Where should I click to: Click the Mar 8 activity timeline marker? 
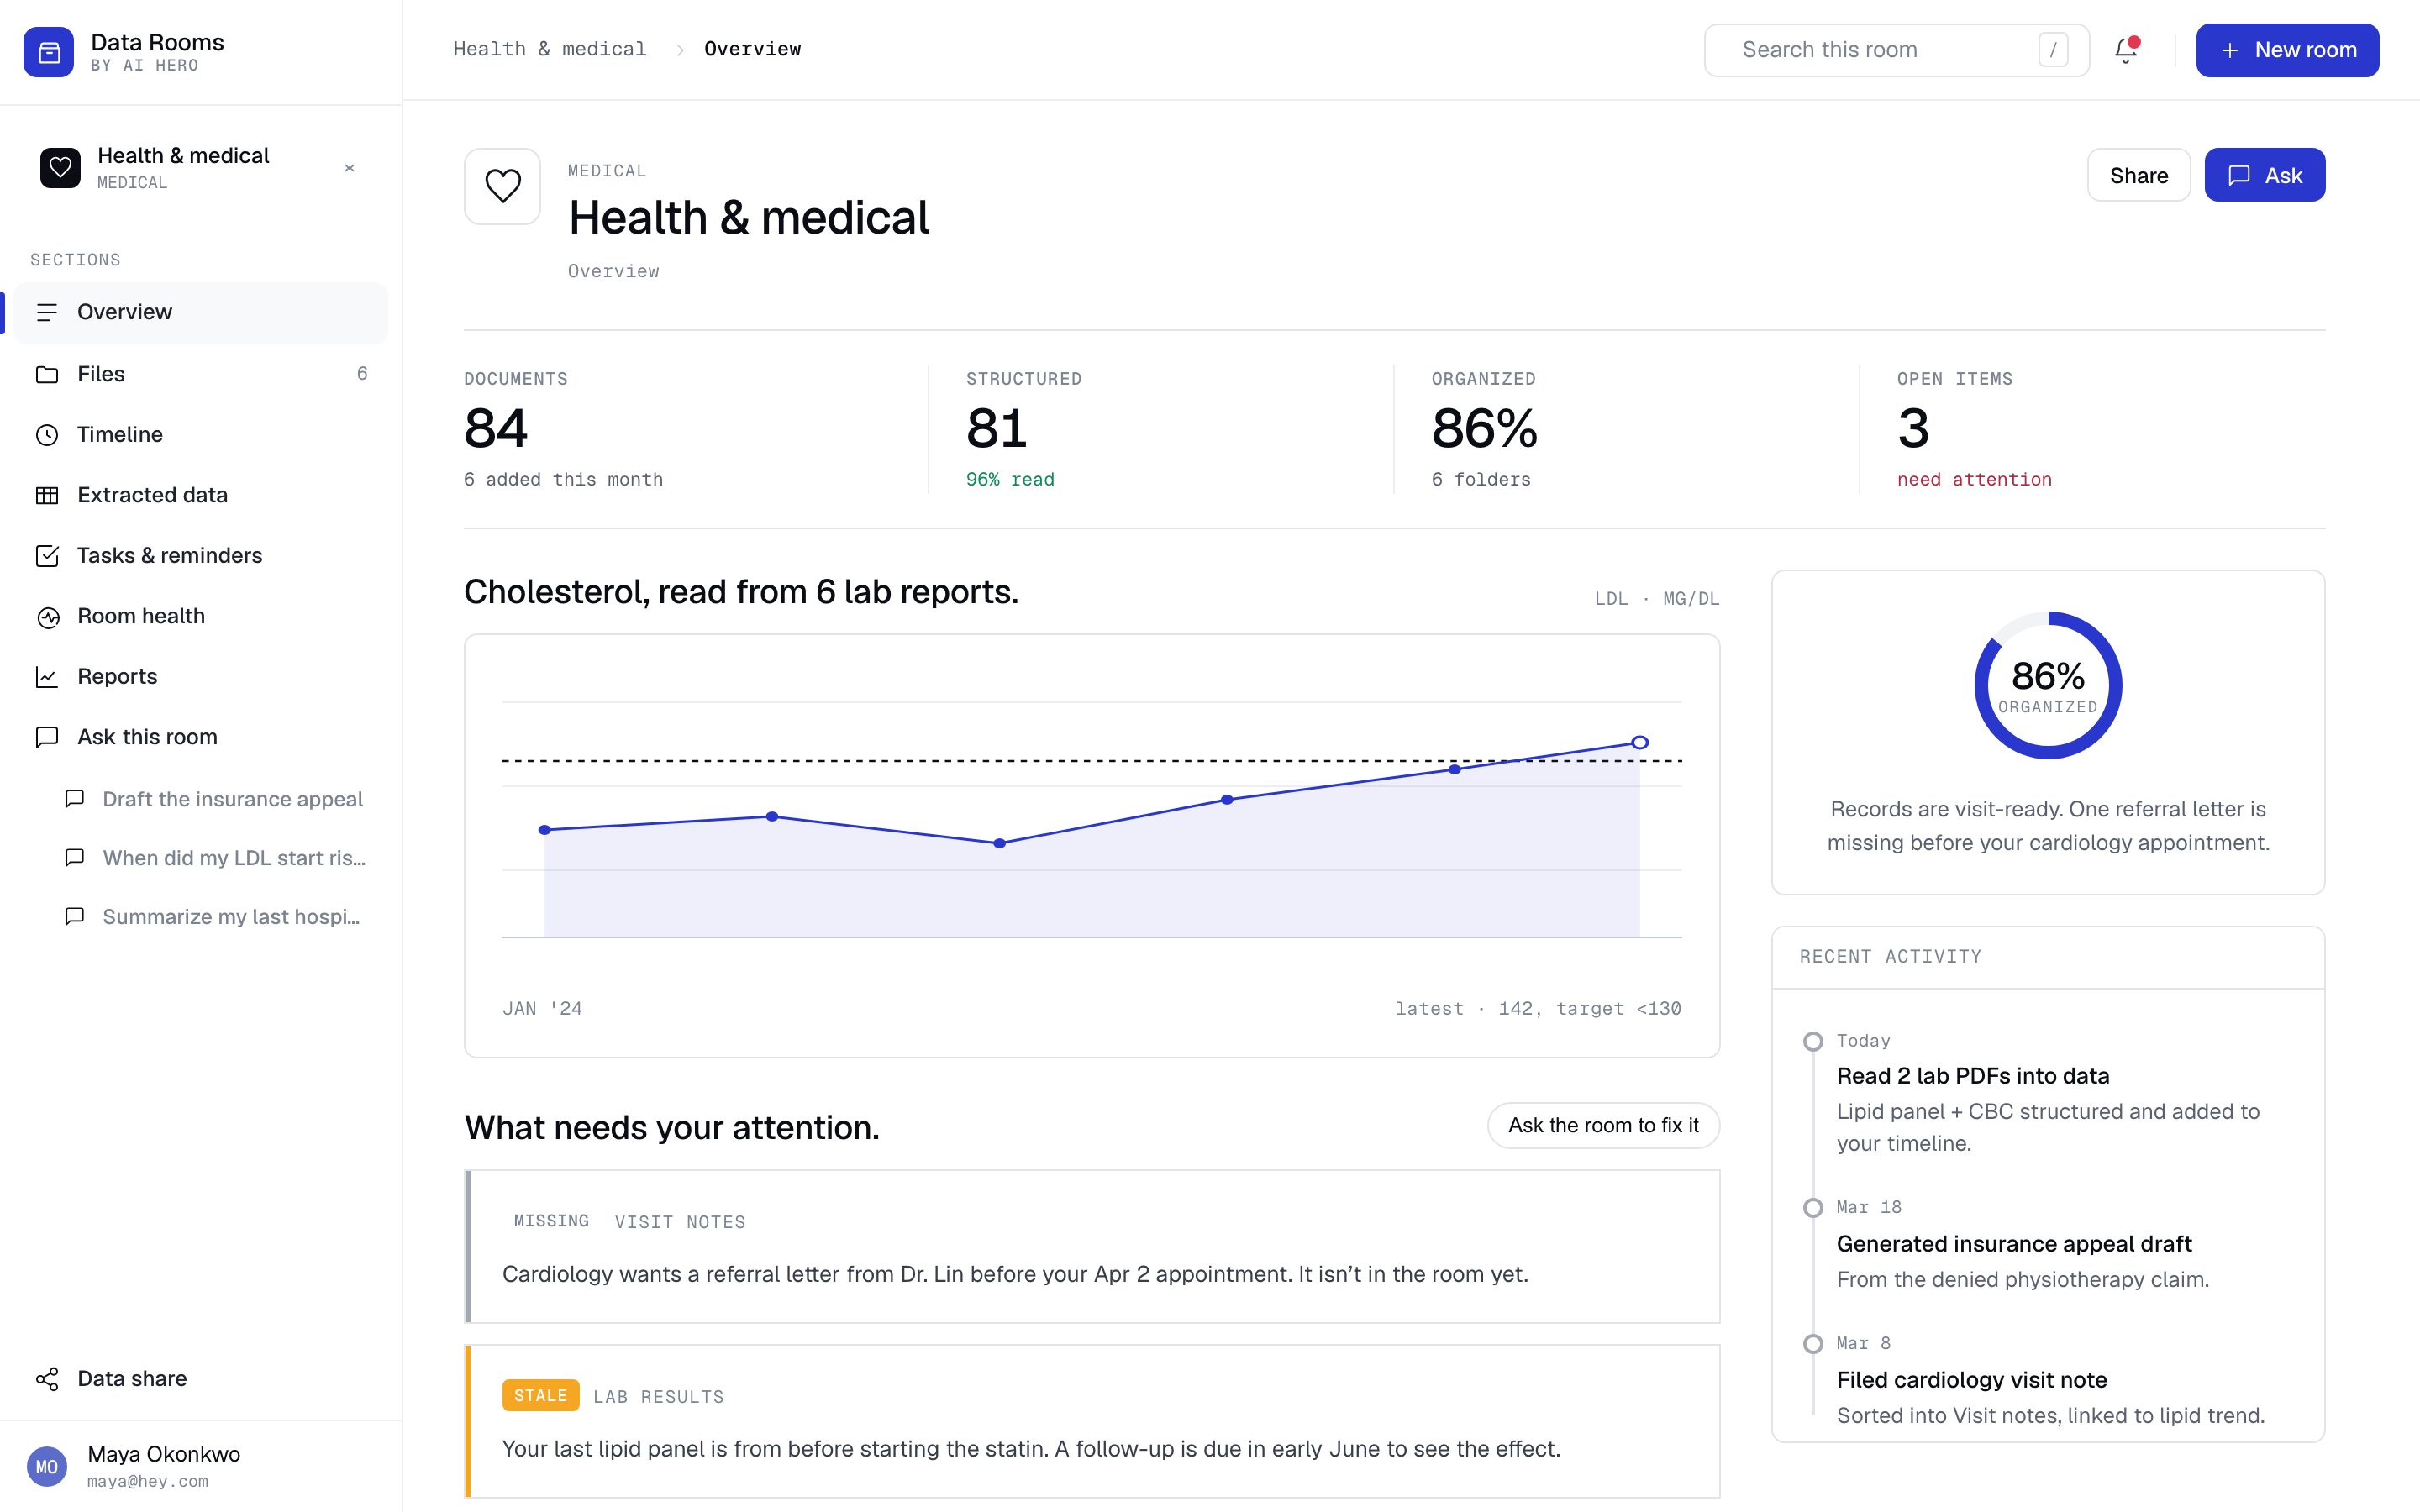[x=1812, y=1344]
